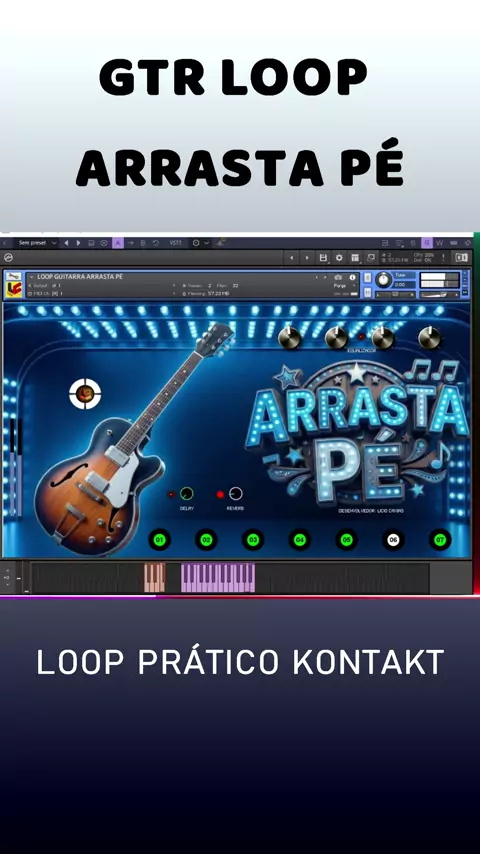Click the third equalizer knob

coord(383,338)
